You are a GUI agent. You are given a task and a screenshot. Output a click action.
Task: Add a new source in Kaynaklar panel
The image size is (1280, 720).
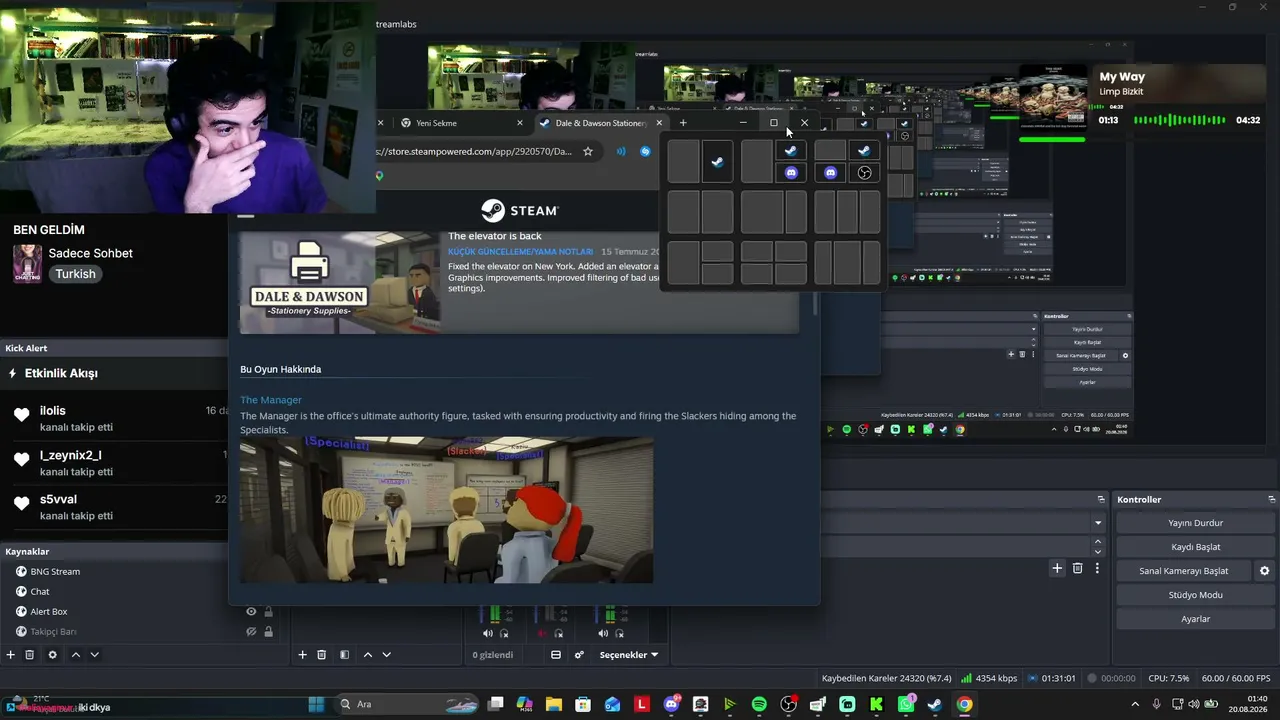point(11,655)
